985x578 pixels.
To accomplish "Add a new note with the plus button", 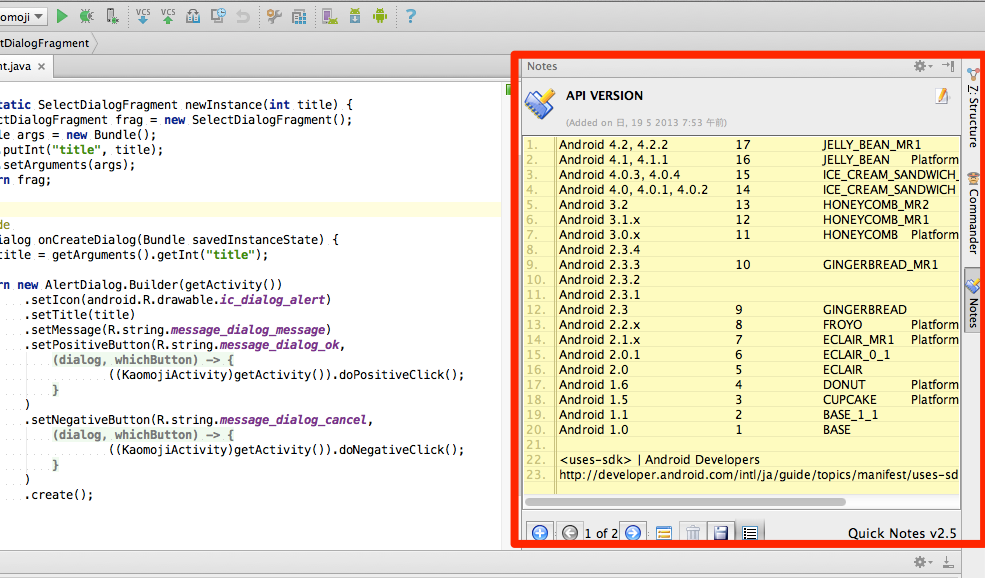I will [538, 533].
